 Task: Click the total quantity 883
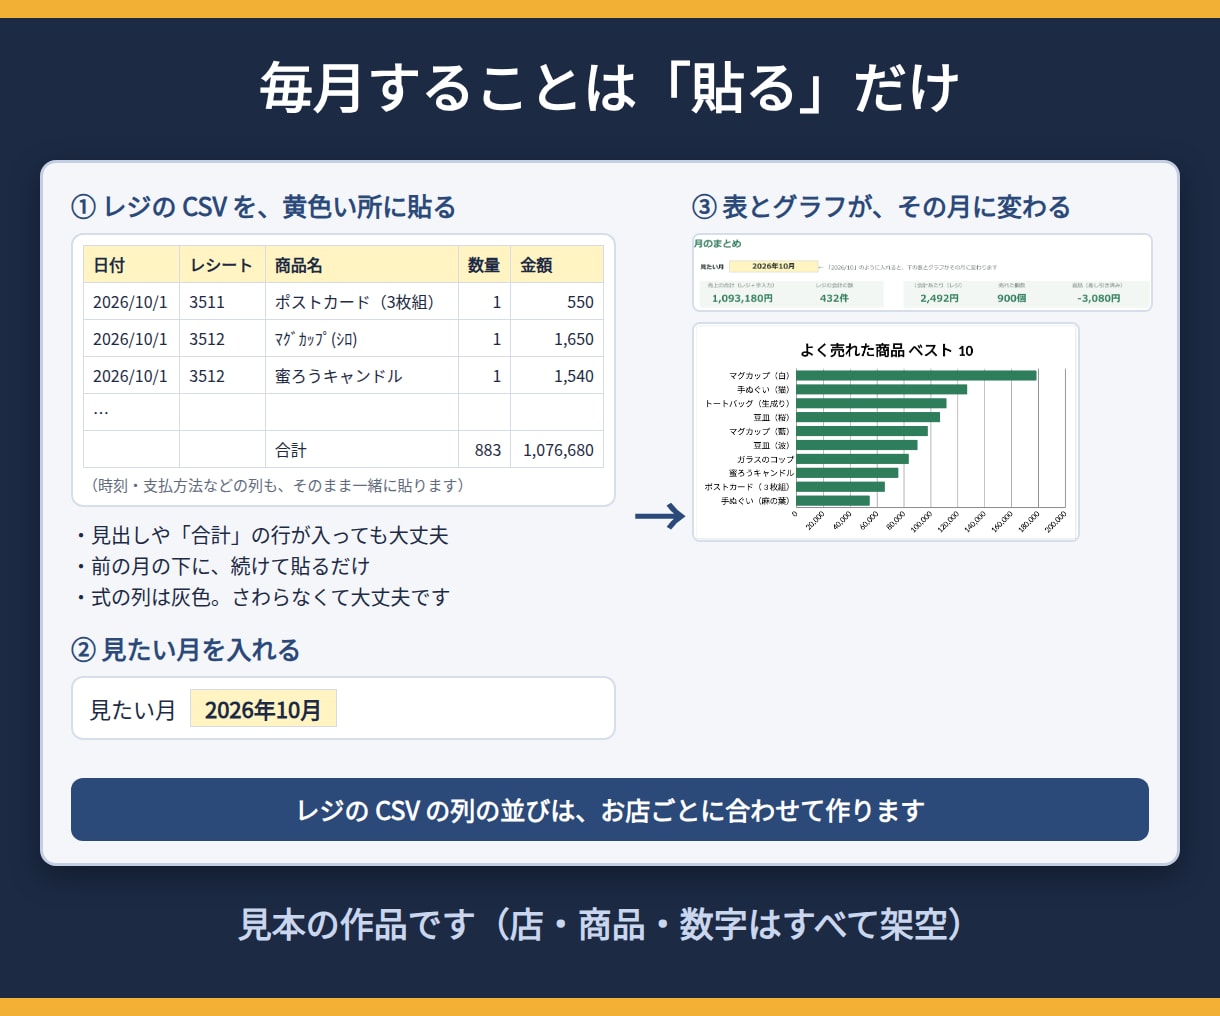[485, 449]
